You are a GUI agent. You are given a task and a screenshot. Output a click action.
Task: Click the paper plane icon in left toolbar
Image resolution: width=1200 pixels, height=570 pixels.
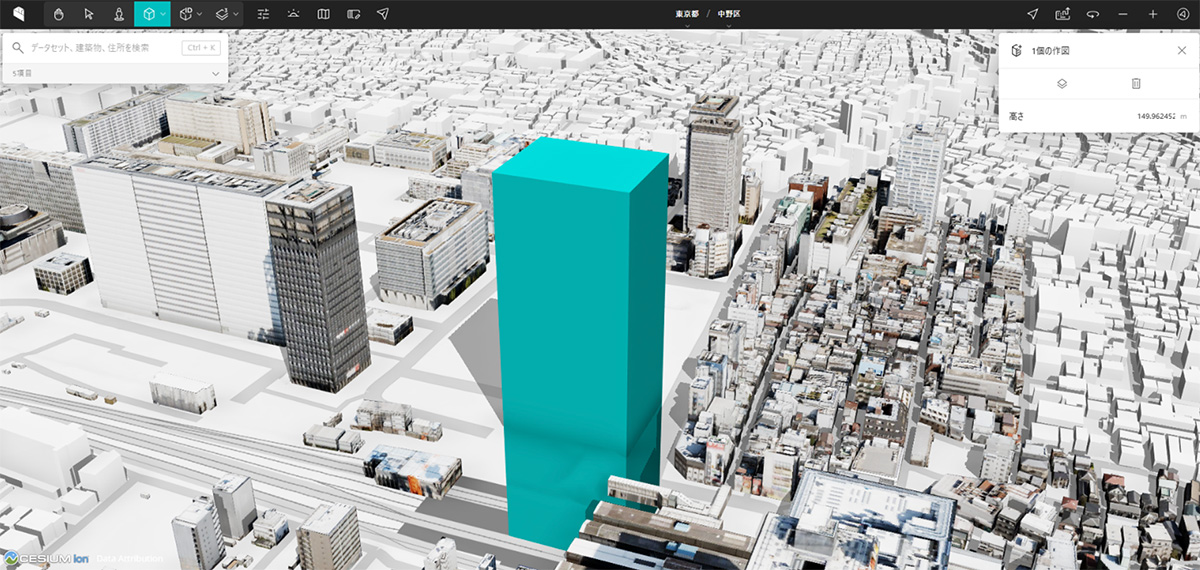(x=383, y=14)
